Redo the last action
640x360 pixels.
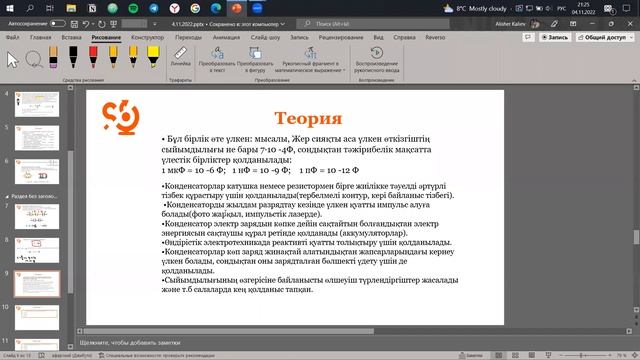pyautogui.click(x=102, y=24)
